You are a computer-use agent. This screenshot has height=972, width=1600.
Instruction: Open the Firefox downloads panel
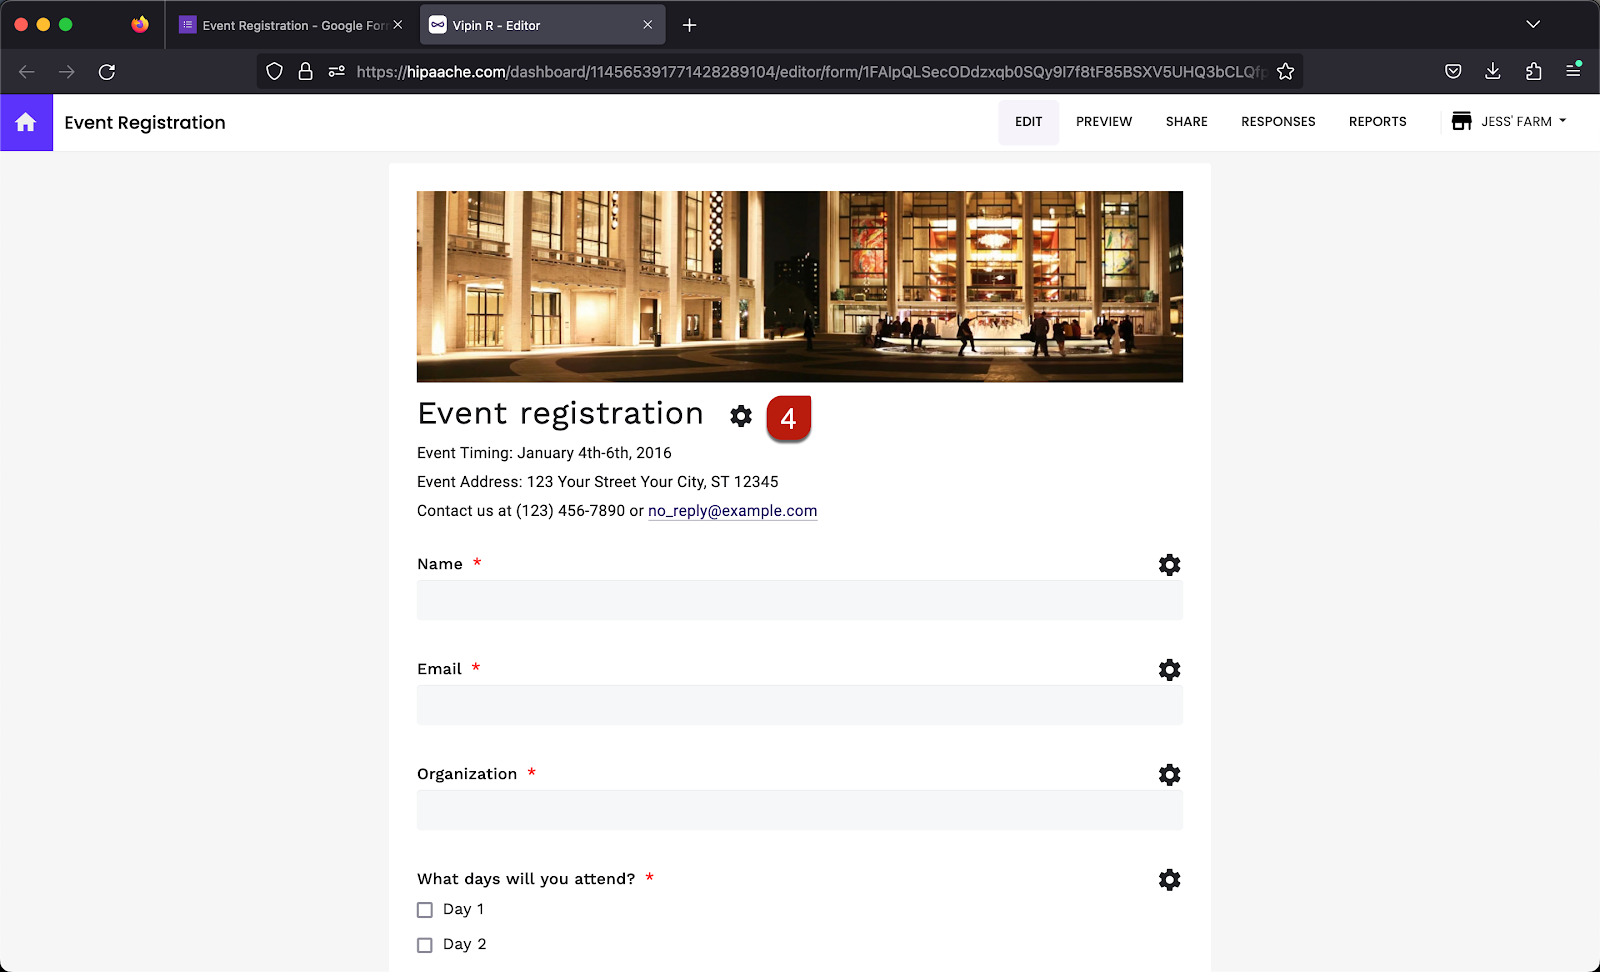coord(1492,71)
